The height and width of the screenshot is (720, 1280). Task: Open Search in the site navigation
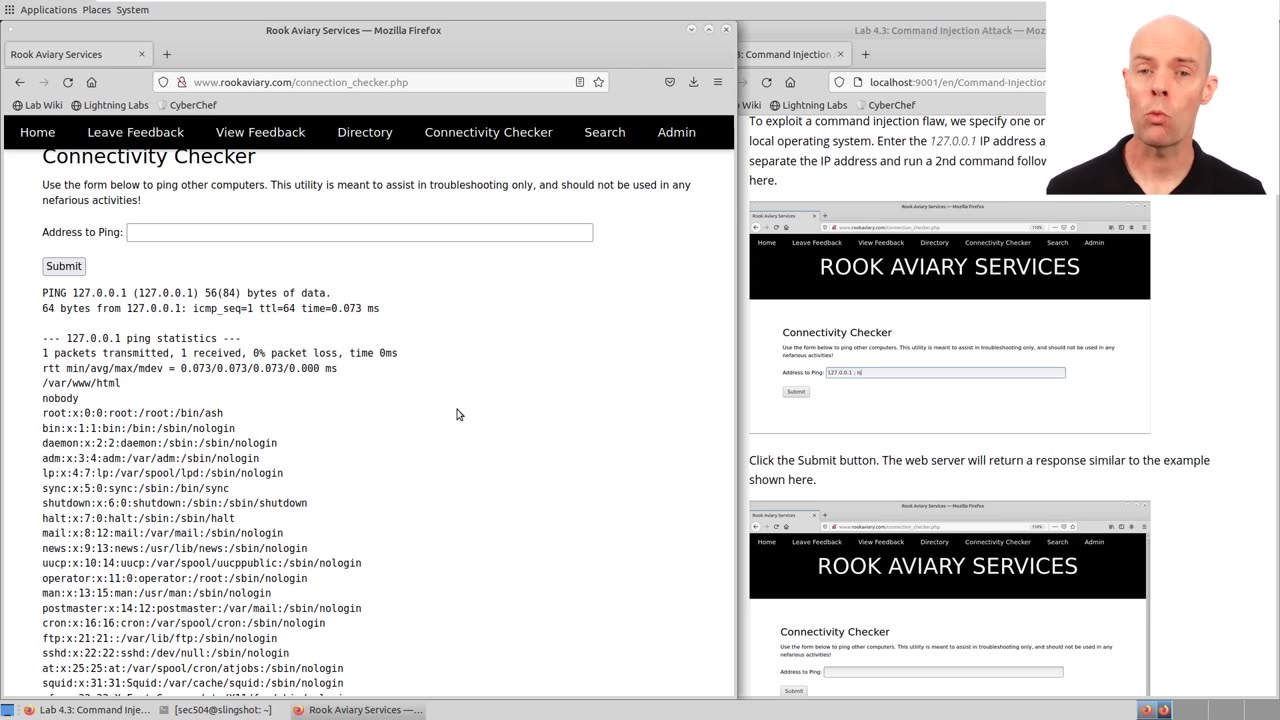(x=605, y=132)
